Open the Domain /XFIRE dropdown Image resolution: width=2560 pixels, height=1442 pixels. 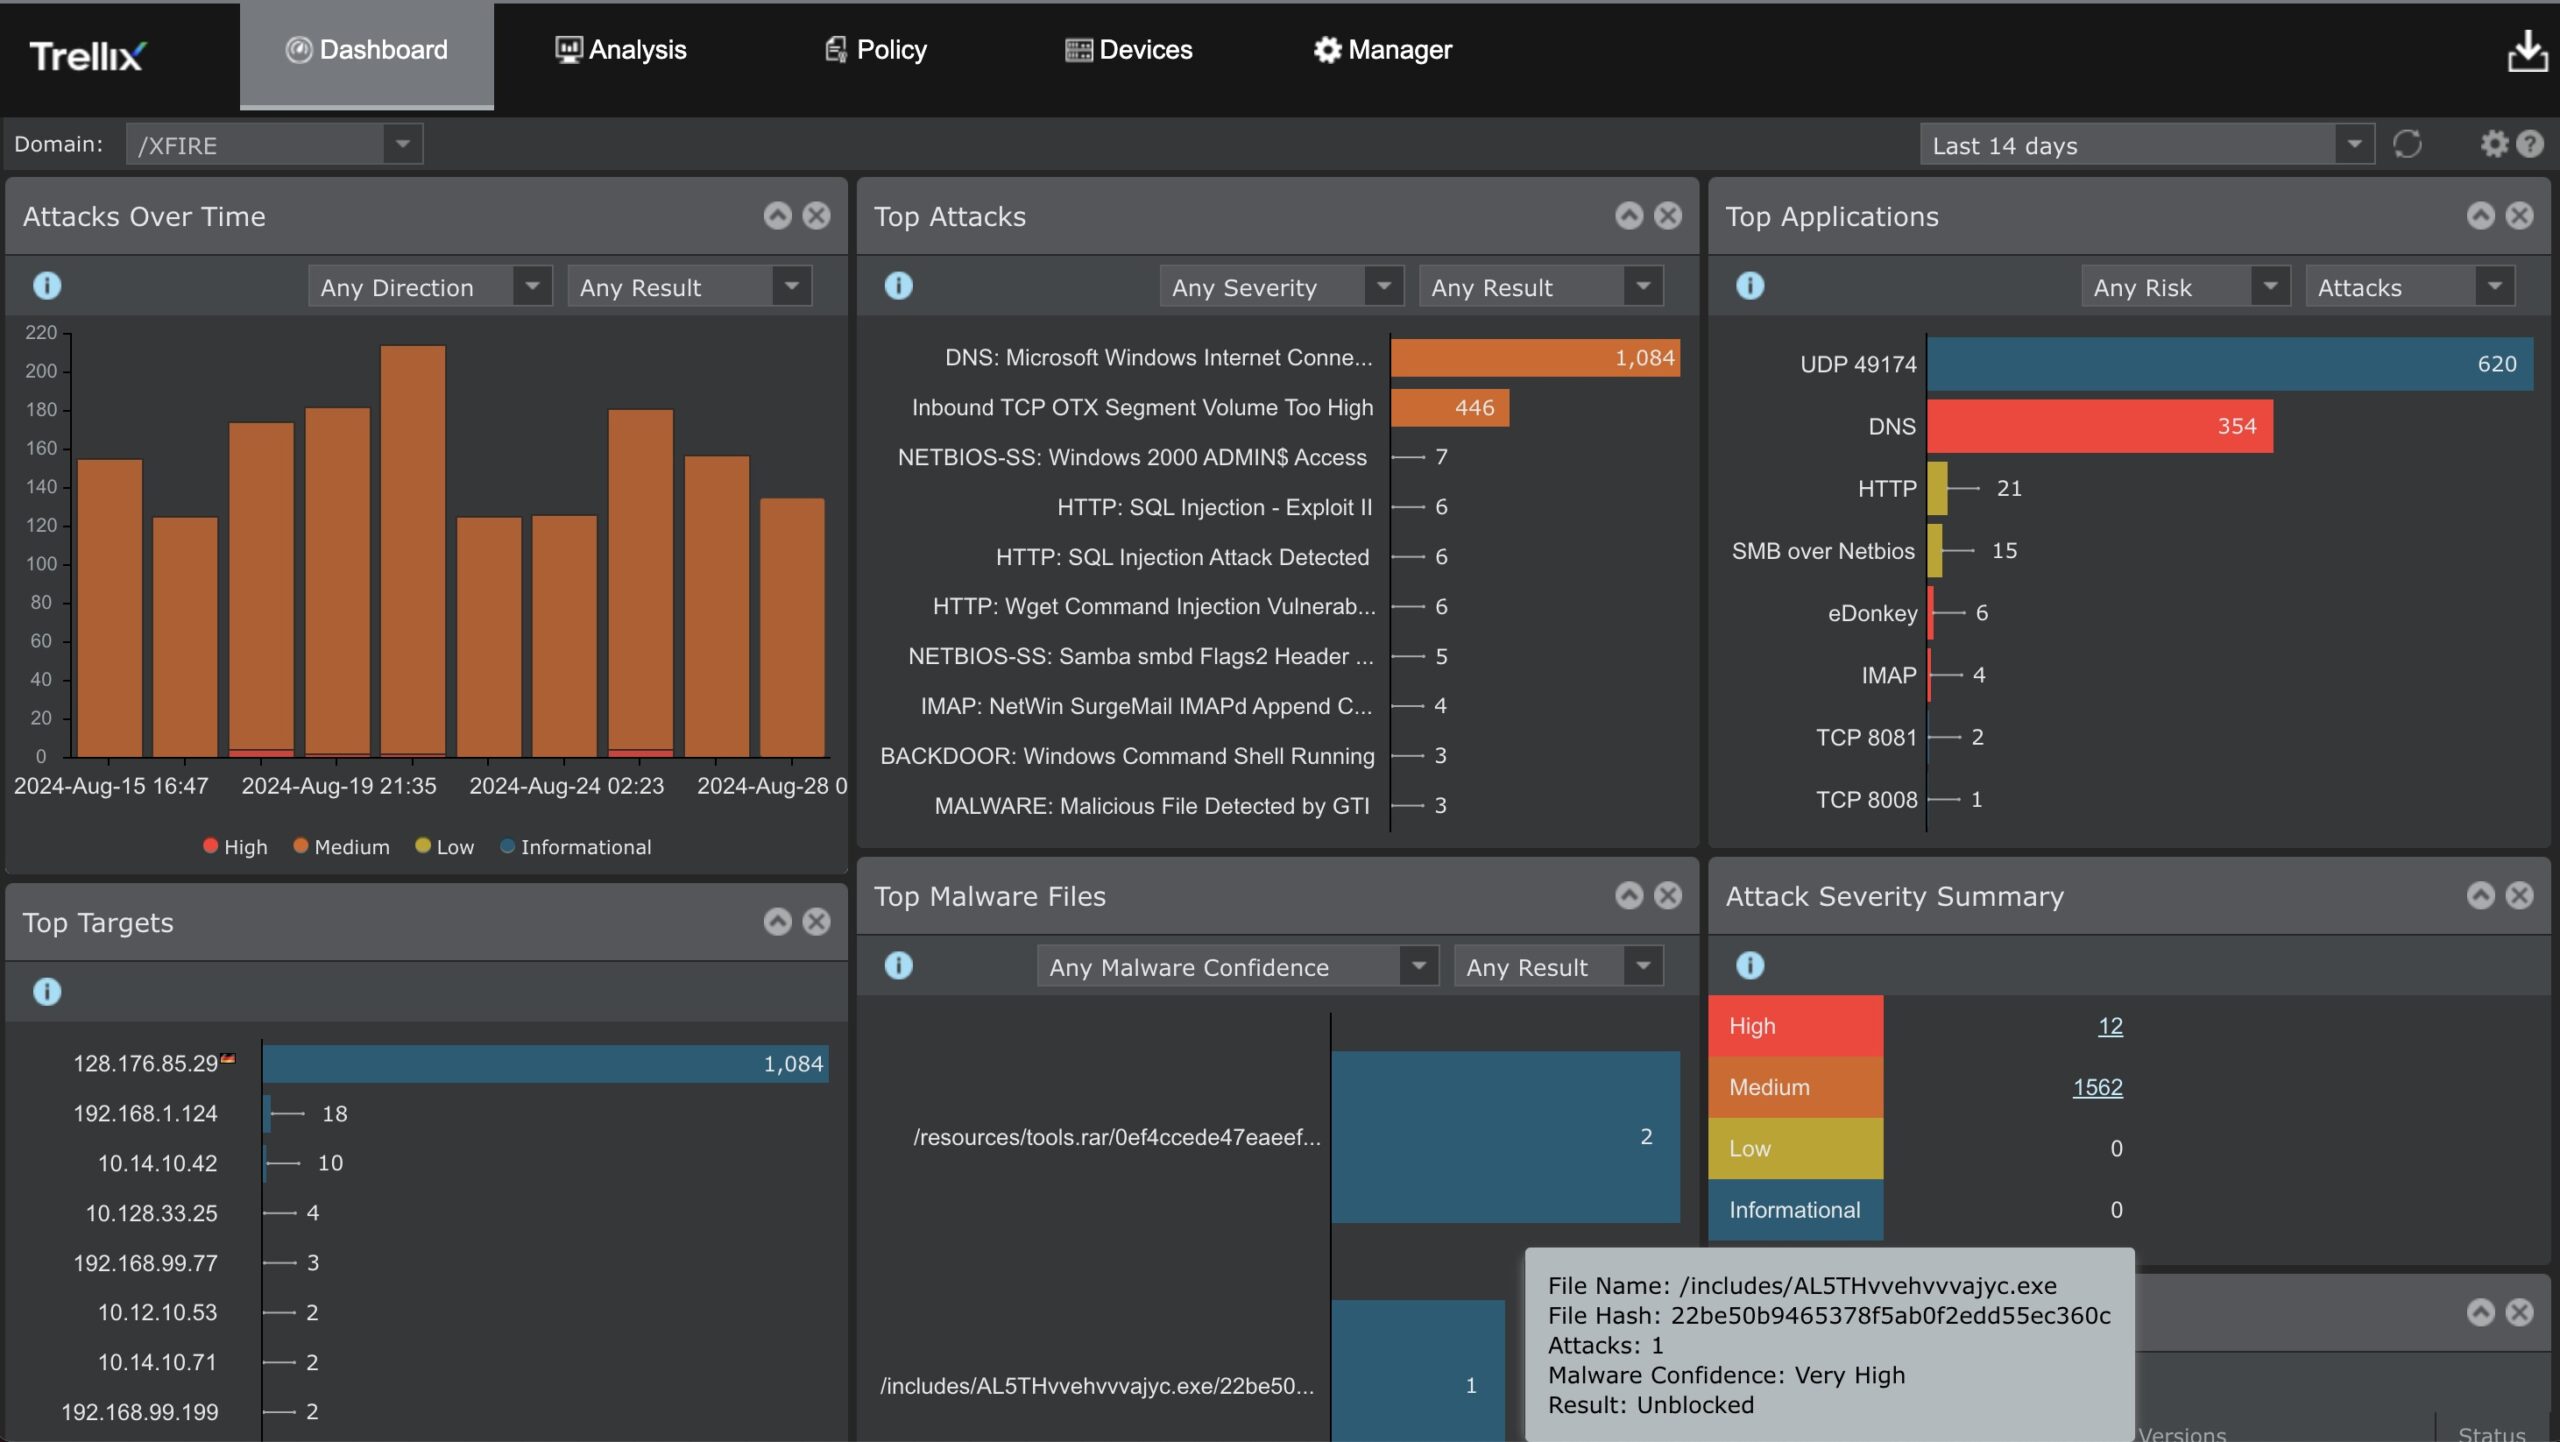tap(402, 144)
